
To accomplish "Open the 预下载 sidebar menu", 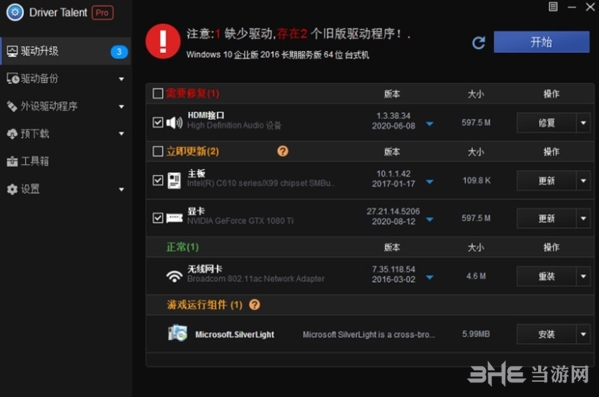I will click(x=66, y=134).
